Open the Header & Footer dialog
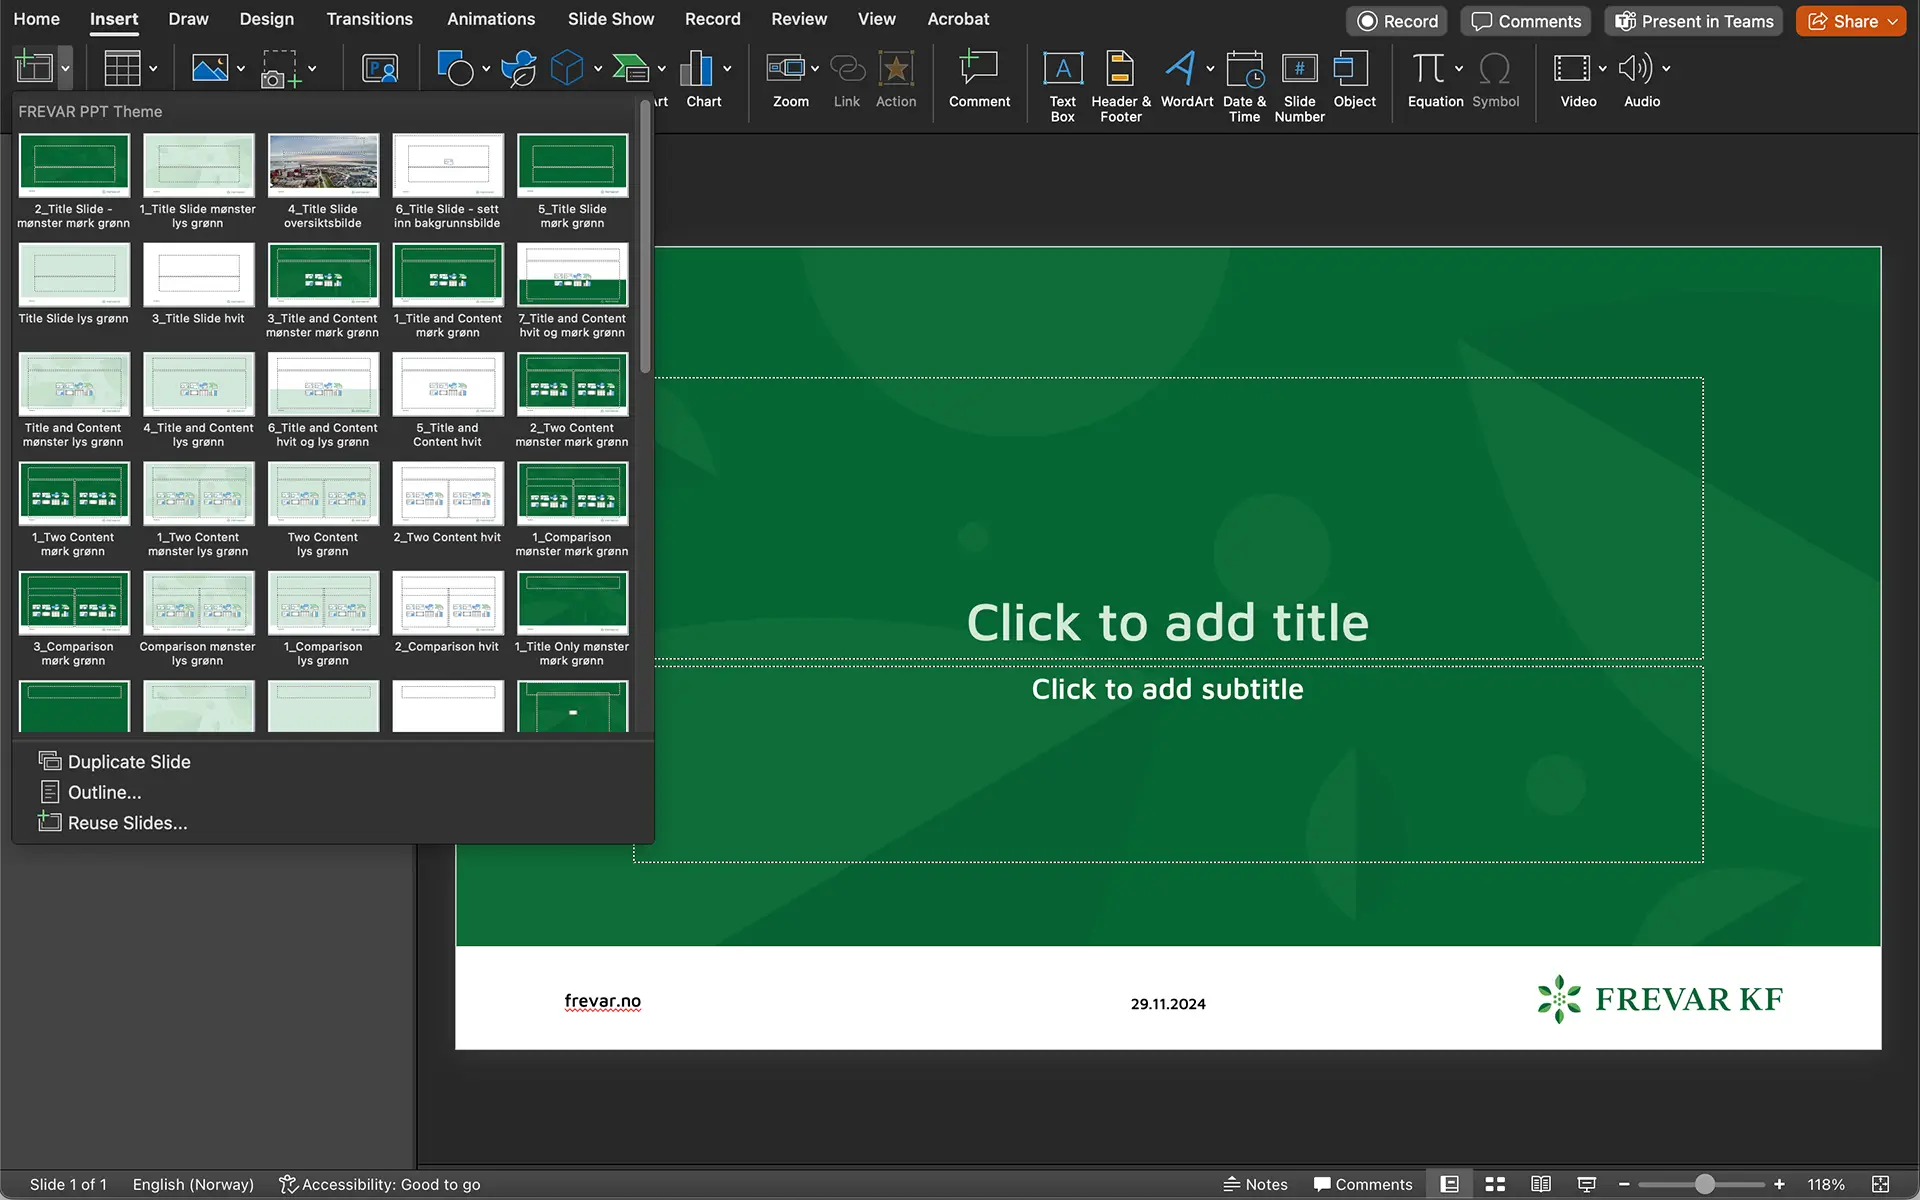 1120,70
